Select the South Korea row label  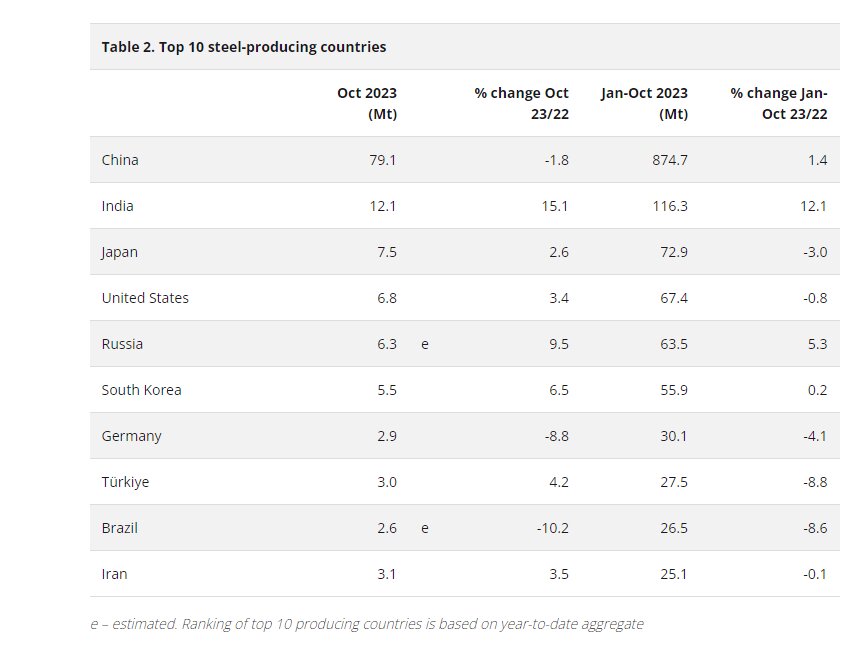tap(141, 390)
